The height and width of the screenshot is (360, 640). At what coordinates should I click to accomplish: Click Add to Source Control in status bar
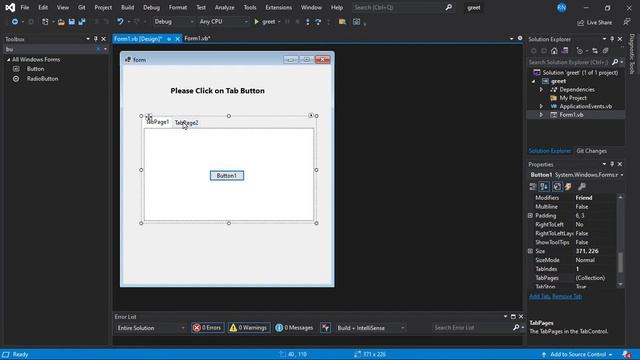[x=577, y=354]
